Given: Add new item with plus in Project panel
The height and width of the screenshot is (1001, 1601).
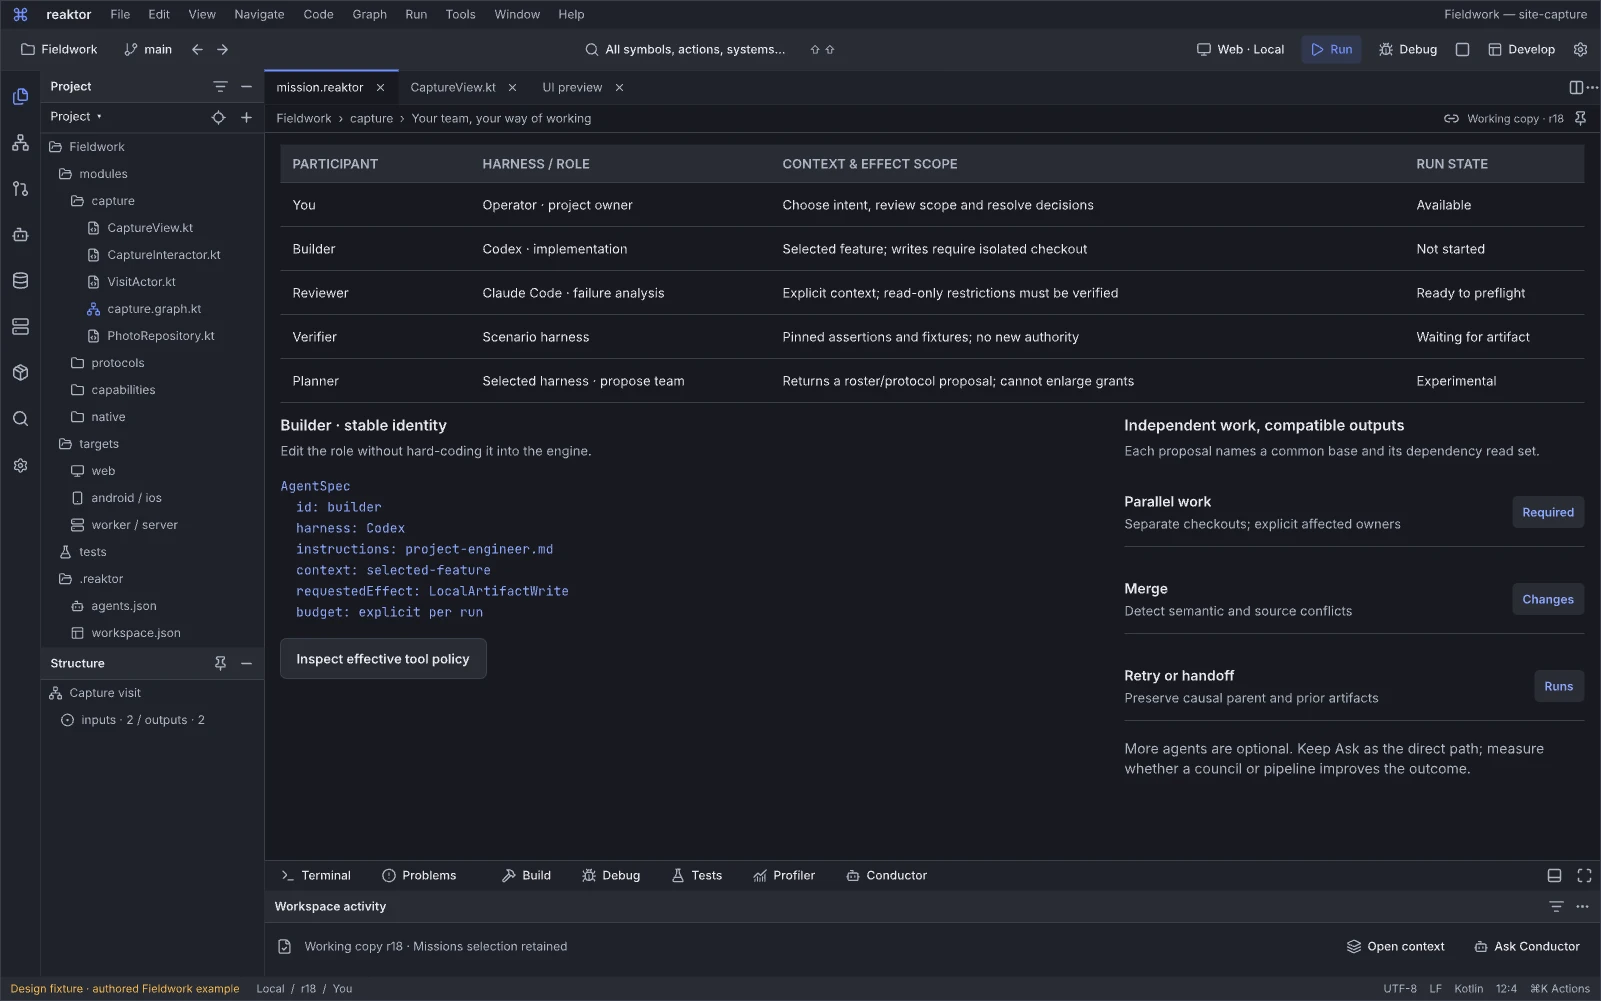Looking at the screenshot, I should pyautogui.click(x=246, y=117).
